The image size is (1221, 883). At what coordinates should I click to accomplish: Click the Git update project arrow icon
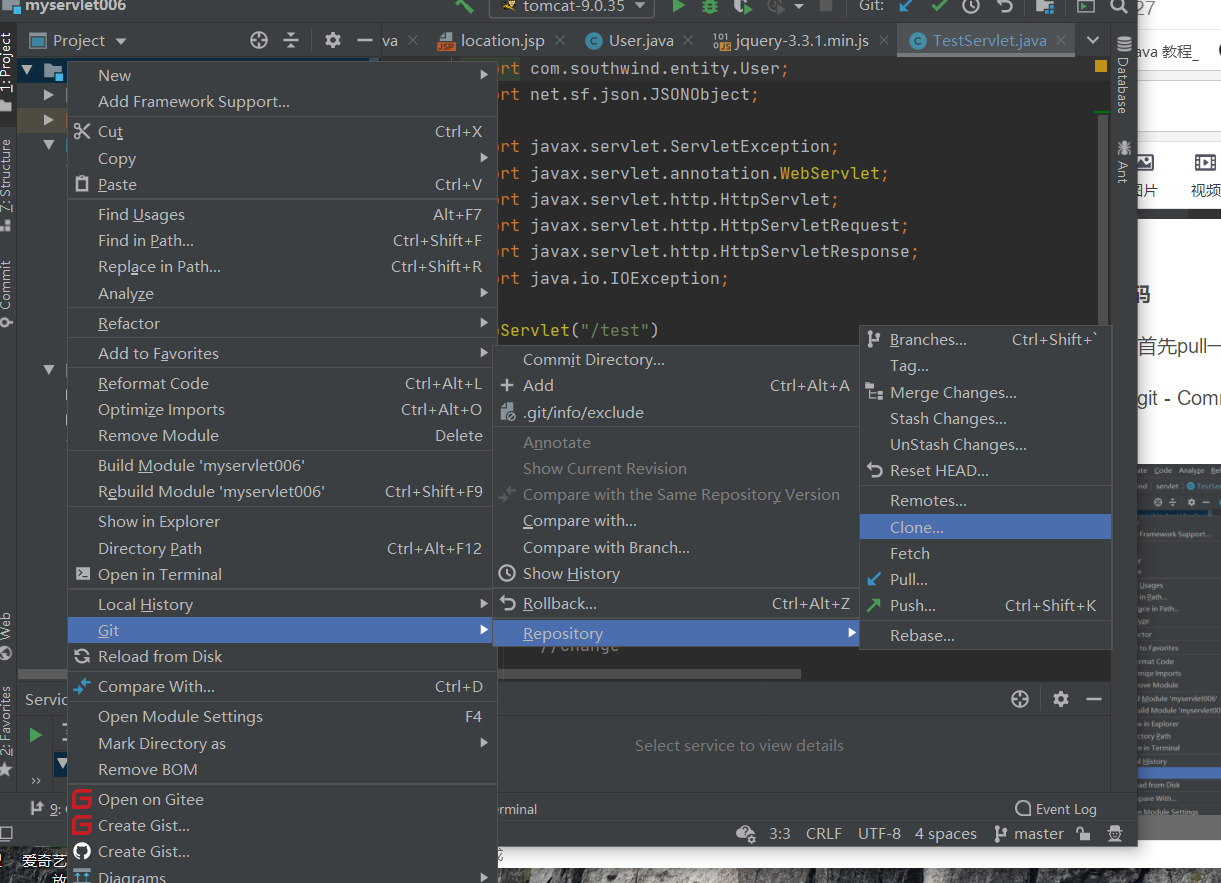(x=907, y=7)
